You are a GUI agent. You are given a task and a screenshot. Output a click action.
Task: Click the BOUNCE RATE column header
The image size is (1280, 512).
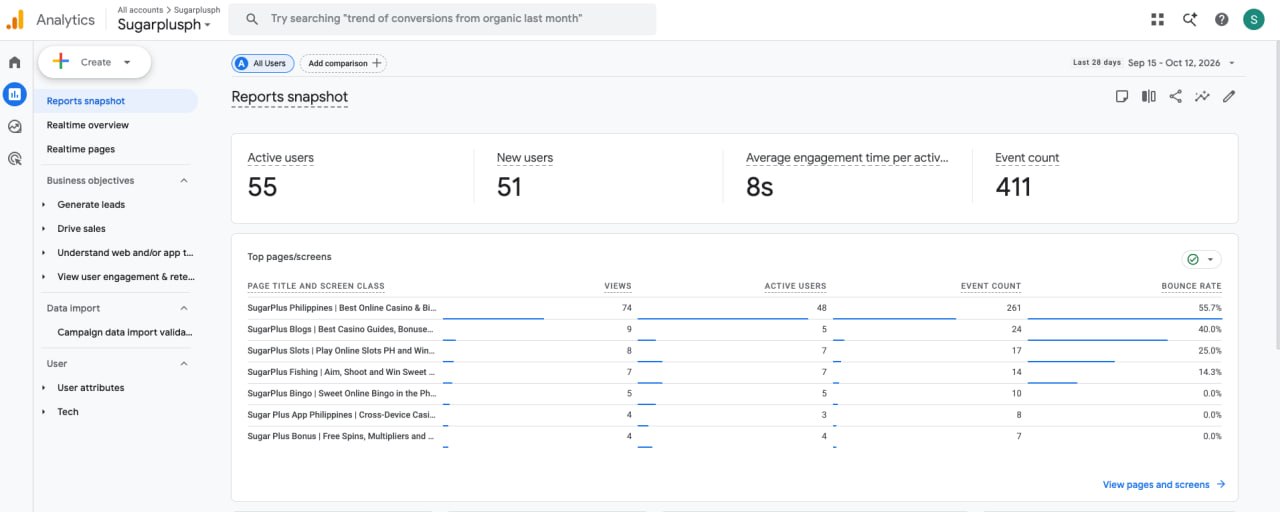click(x=1192, y=286)
